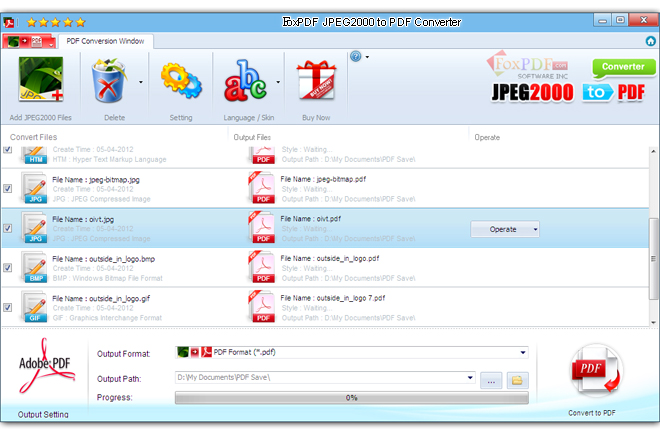Click the Operate column header

point(487,137)
